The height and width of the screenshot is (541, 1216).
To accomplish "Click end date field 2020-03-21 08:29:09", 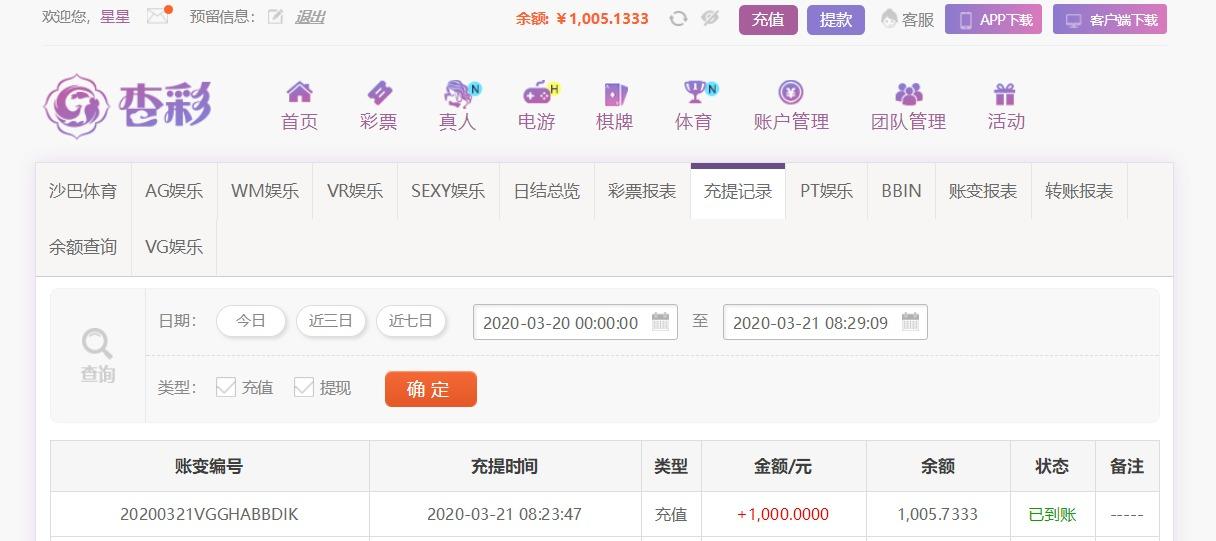I will pyautogui.click(x=825, y=322).
